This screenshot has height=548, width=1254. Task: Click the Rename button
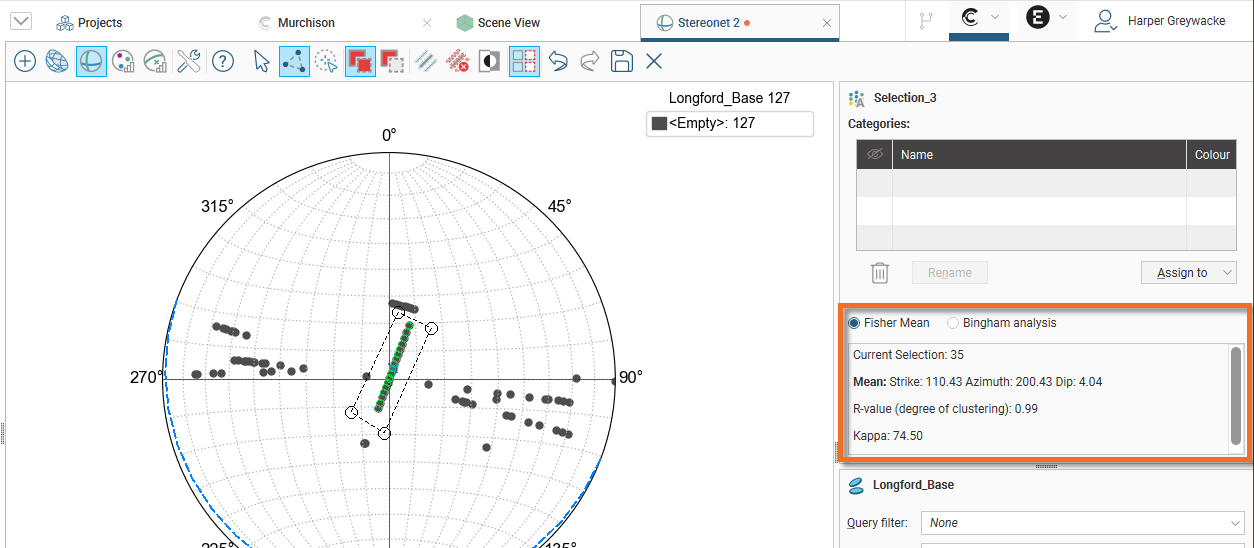949,273
